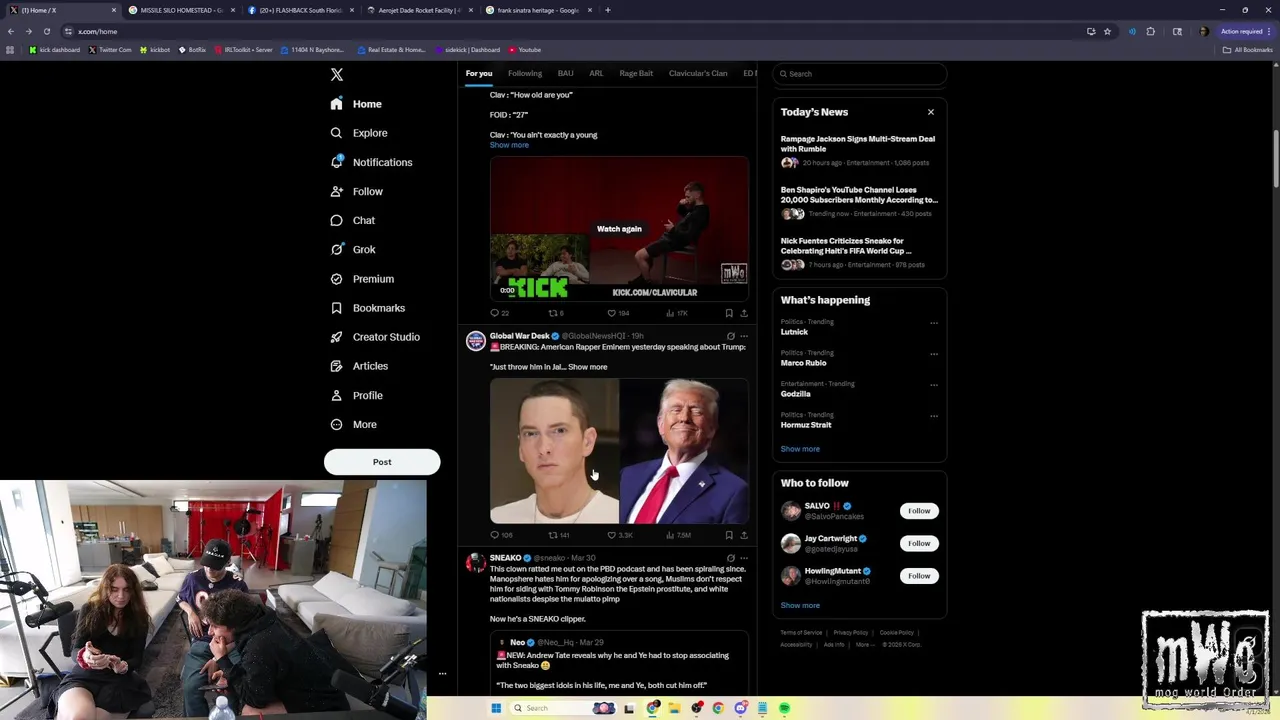Open Articles in the sidebar
This screenshot has height=720, width=1280.
[359, 366]
